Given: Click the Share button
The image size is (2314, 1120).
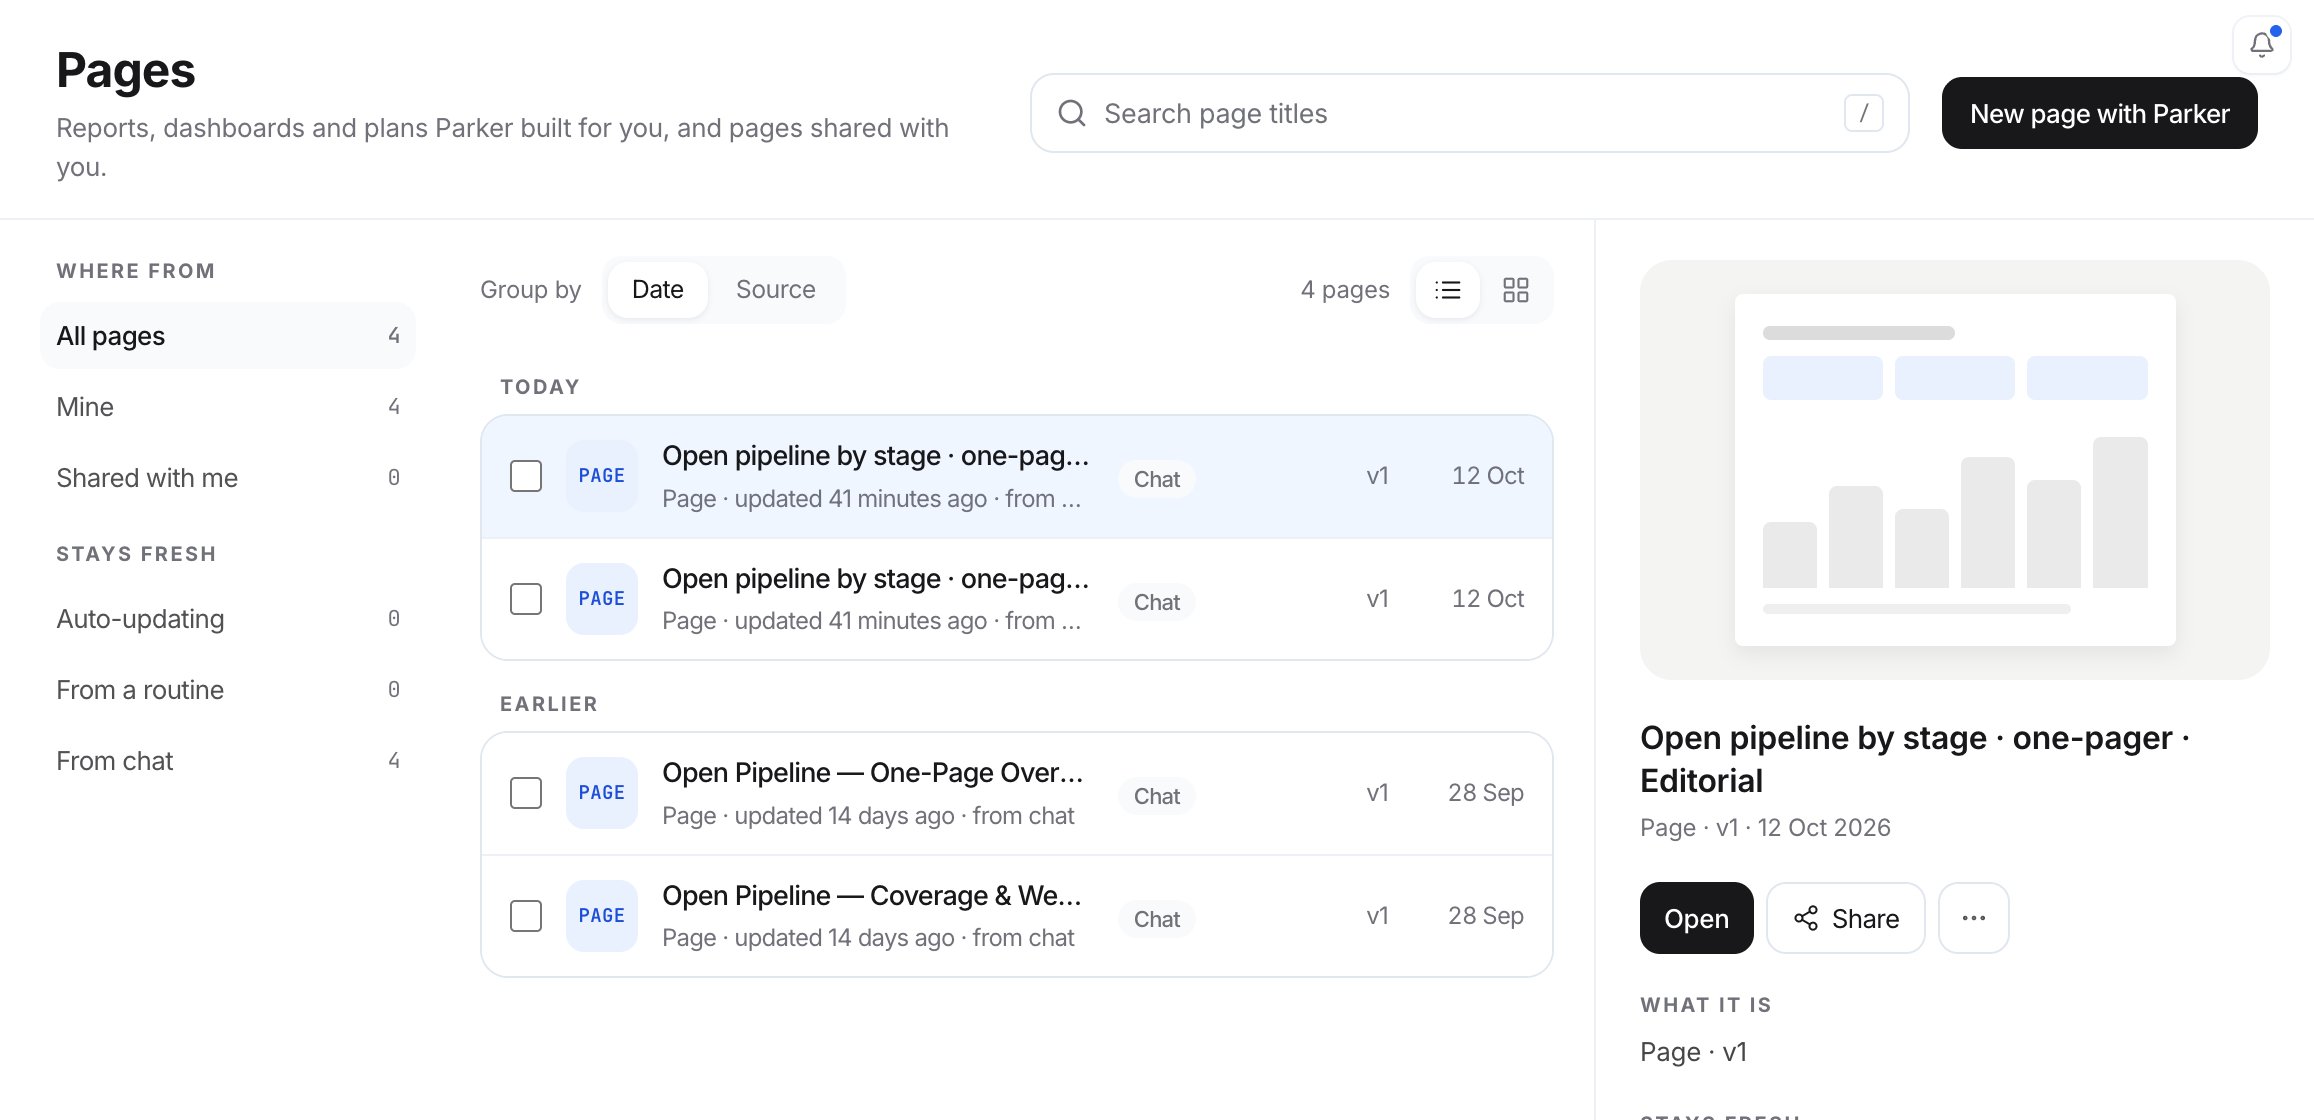Looking at the screenshot, I should click(x=1846, y=918).
